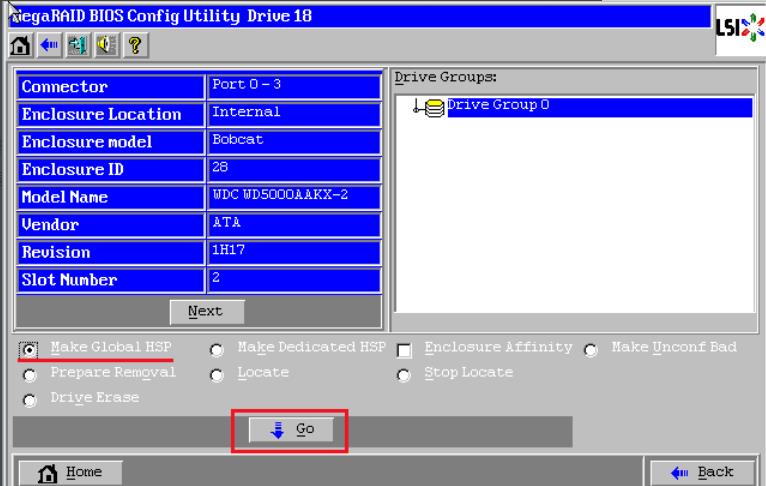The image size is (766, 486).
Task: Click the Enclosure model label cell
Action: [x=110, y=142]
